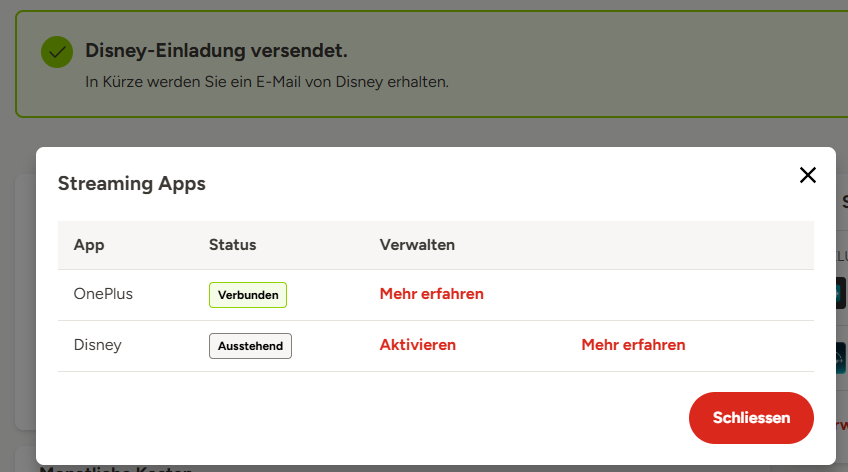Open Mehr erfahren in the OnePlus row

coord(431,294)
